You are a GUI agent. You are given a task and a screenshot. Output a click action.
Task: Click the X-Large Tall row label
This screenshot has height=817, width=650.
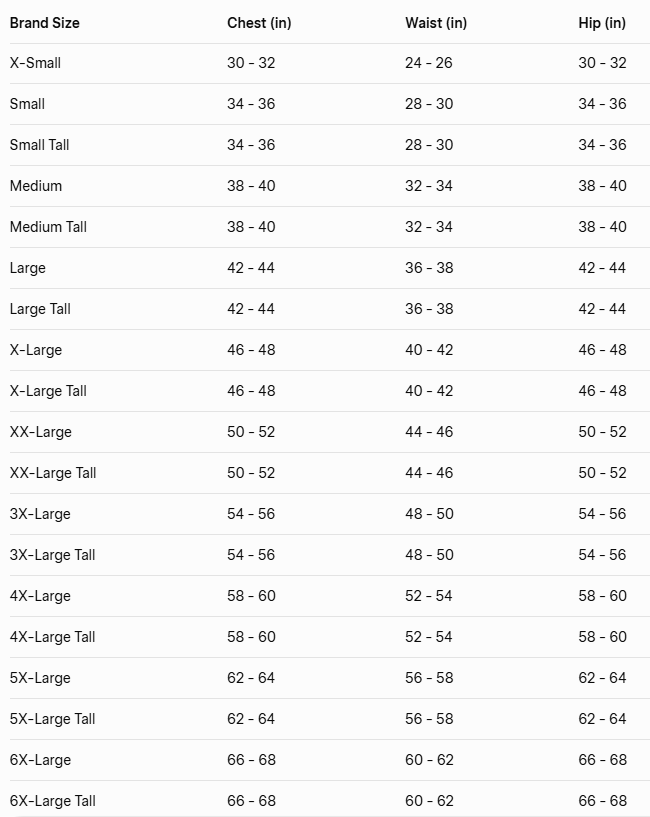point(48,391)
